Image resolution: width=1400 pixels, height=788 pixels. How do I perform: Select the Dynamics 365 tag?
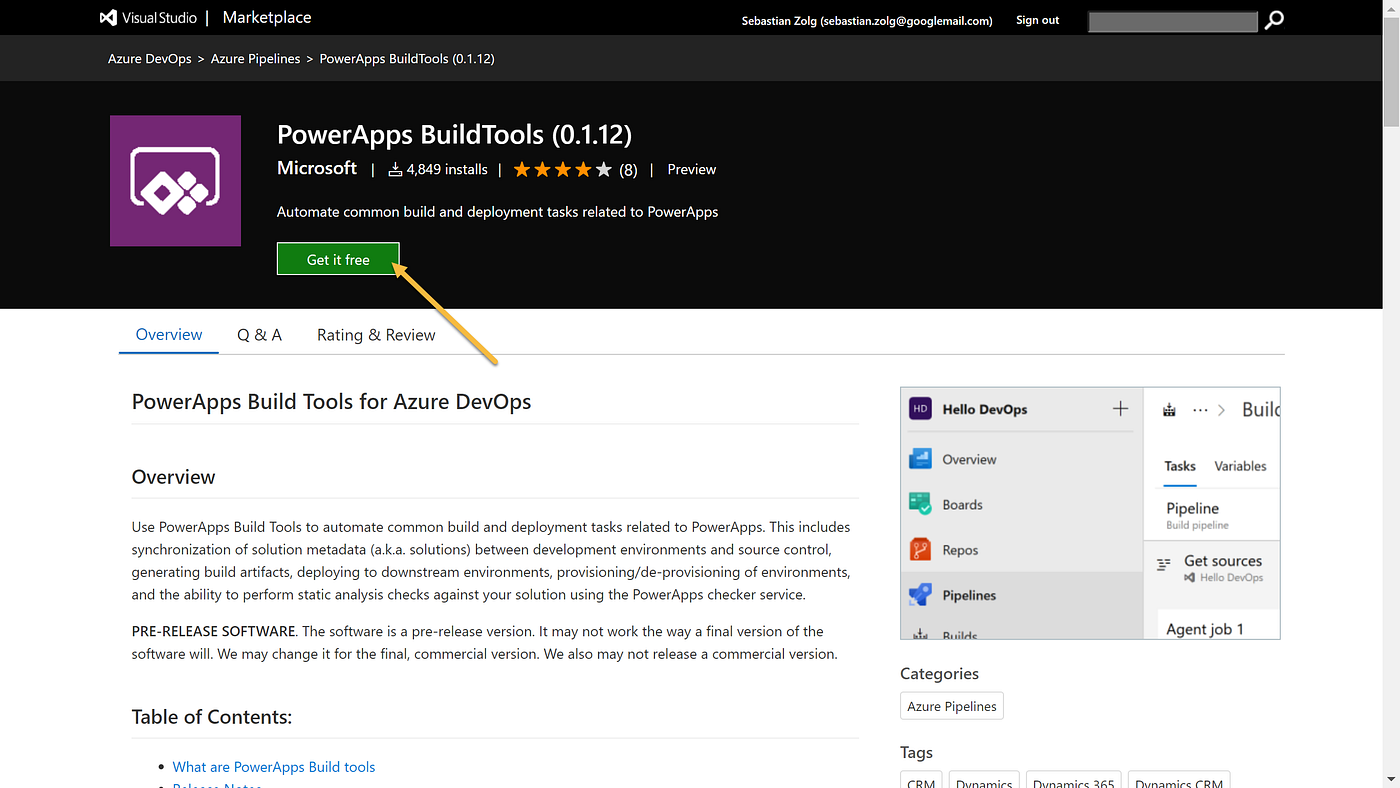tap(1074, 780)
